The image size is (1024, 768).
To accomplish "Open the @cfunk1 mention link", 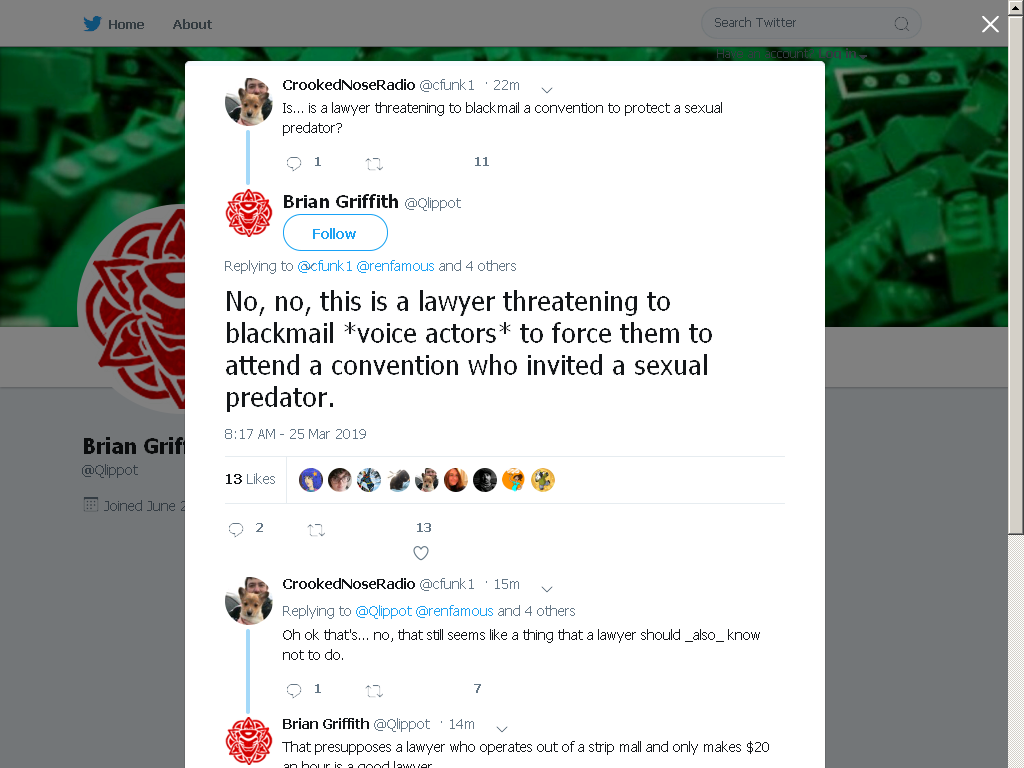I will point(325,266).
